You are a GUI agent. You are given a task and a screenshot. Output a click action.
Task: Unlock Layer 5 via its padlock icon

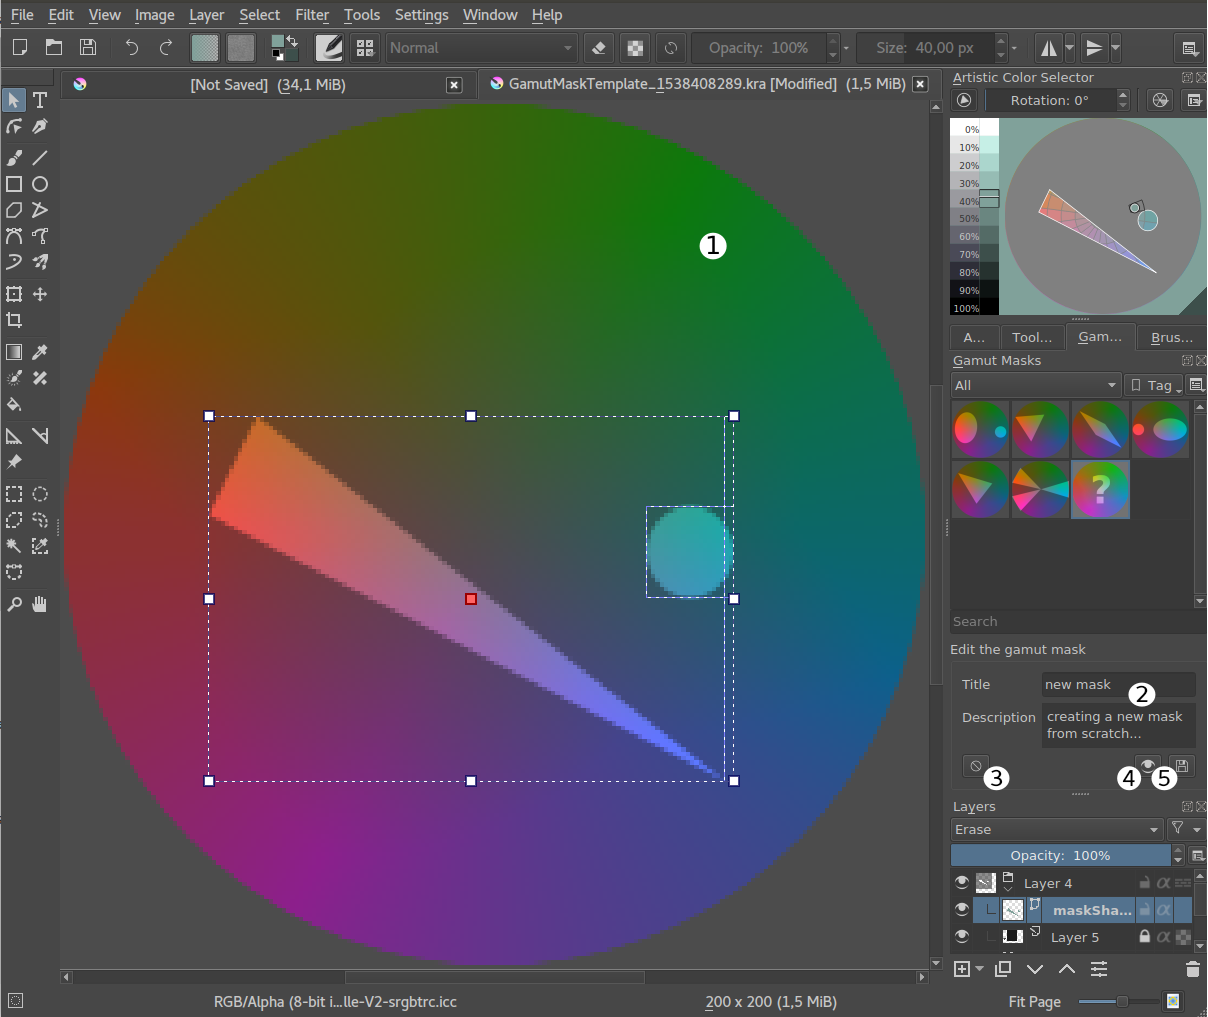tap(1145, 936)
